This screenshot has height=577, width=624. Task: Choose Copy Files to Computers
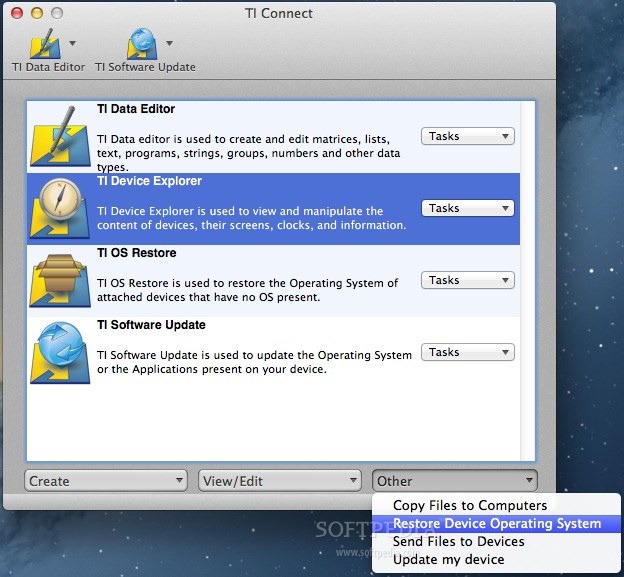(x=497, y=505)
